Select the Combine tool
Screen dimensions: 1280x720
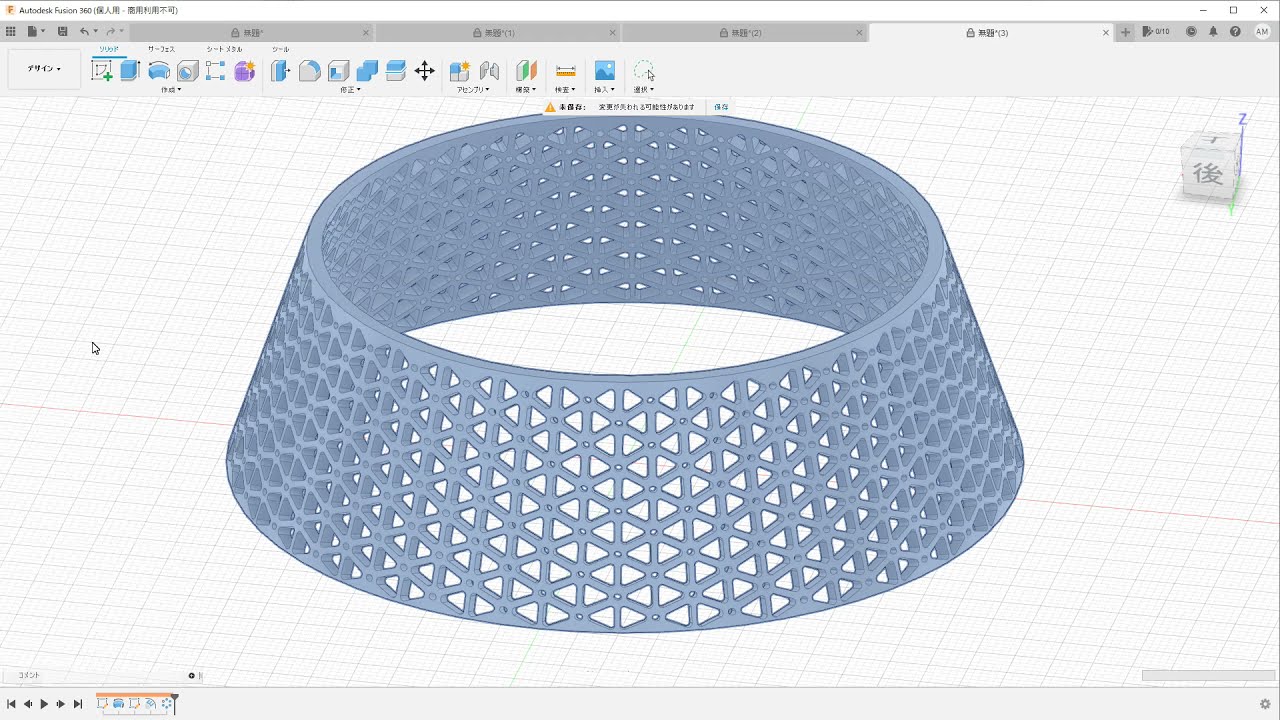coord(367,71)
